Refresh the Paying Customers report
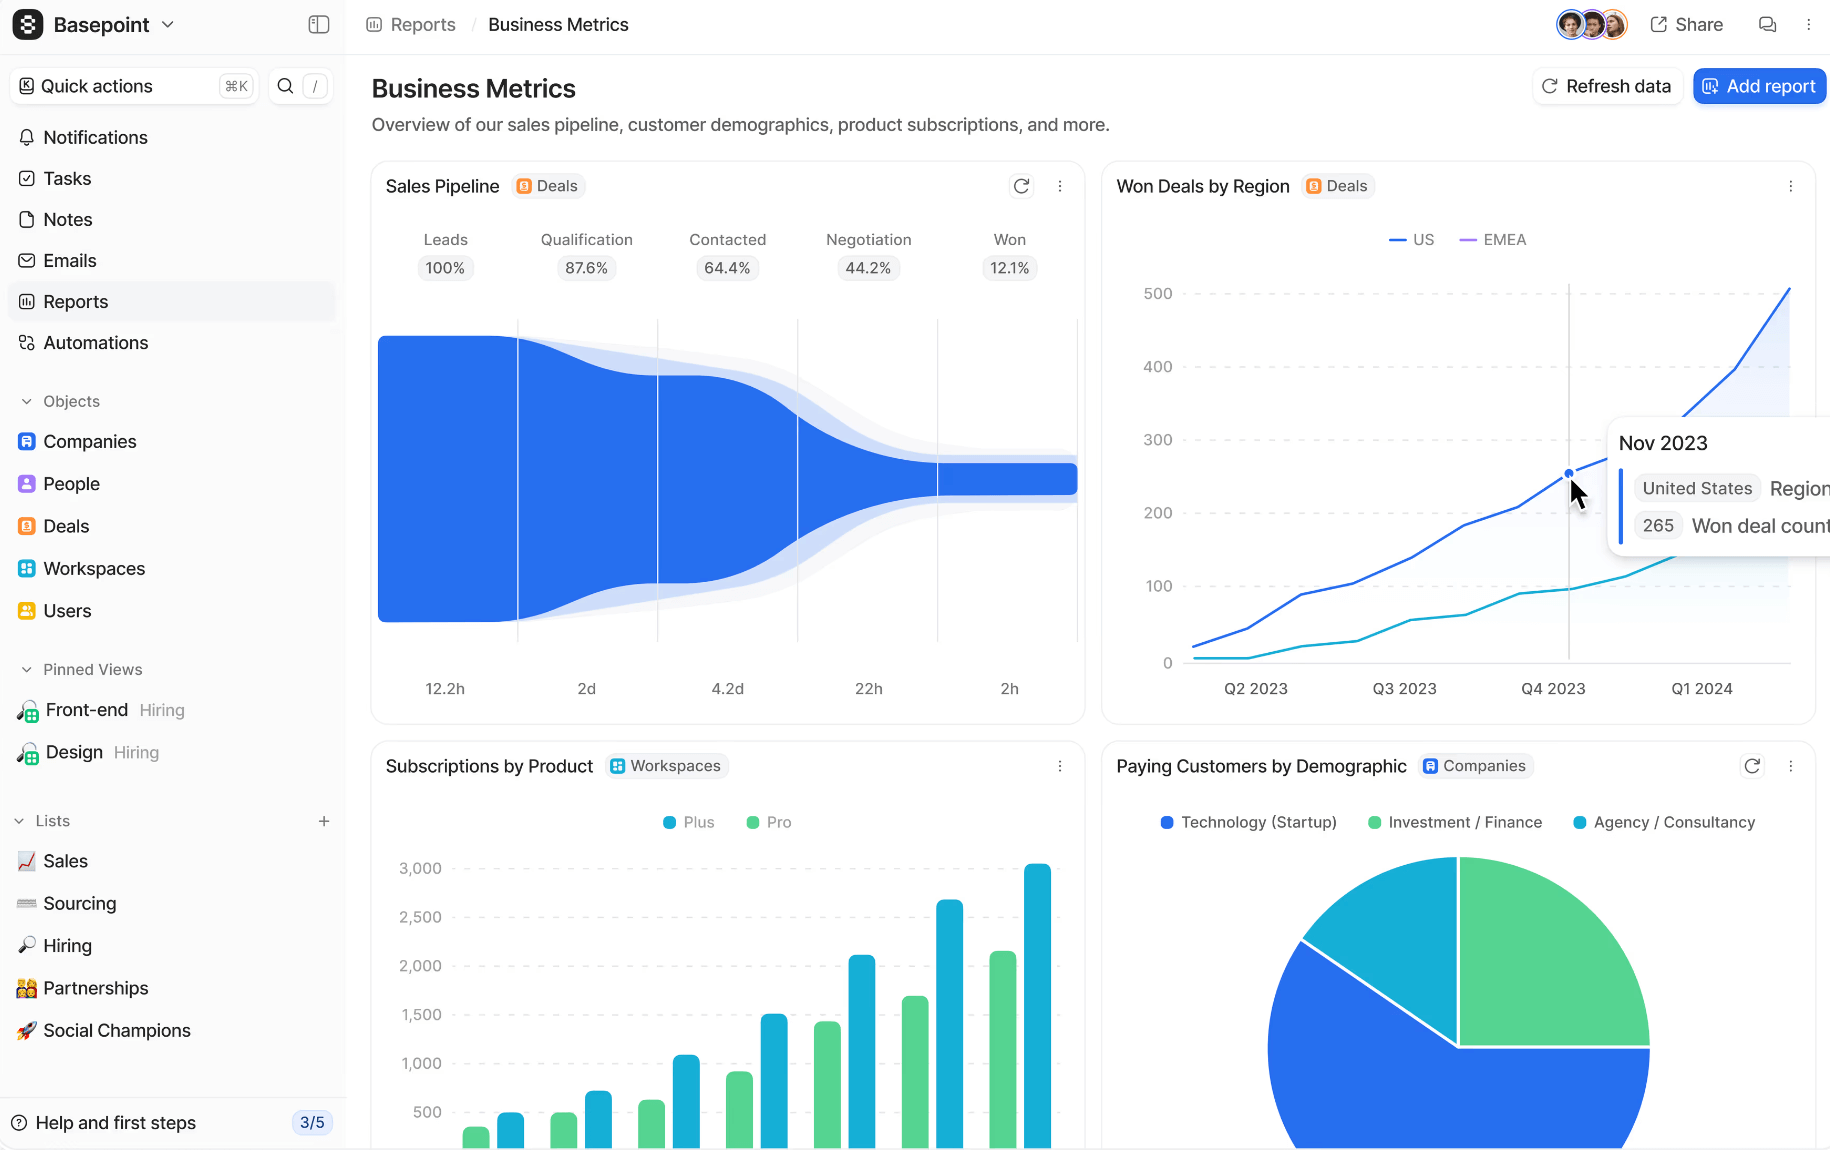 pyautogui.click(x=1752, y=766)
